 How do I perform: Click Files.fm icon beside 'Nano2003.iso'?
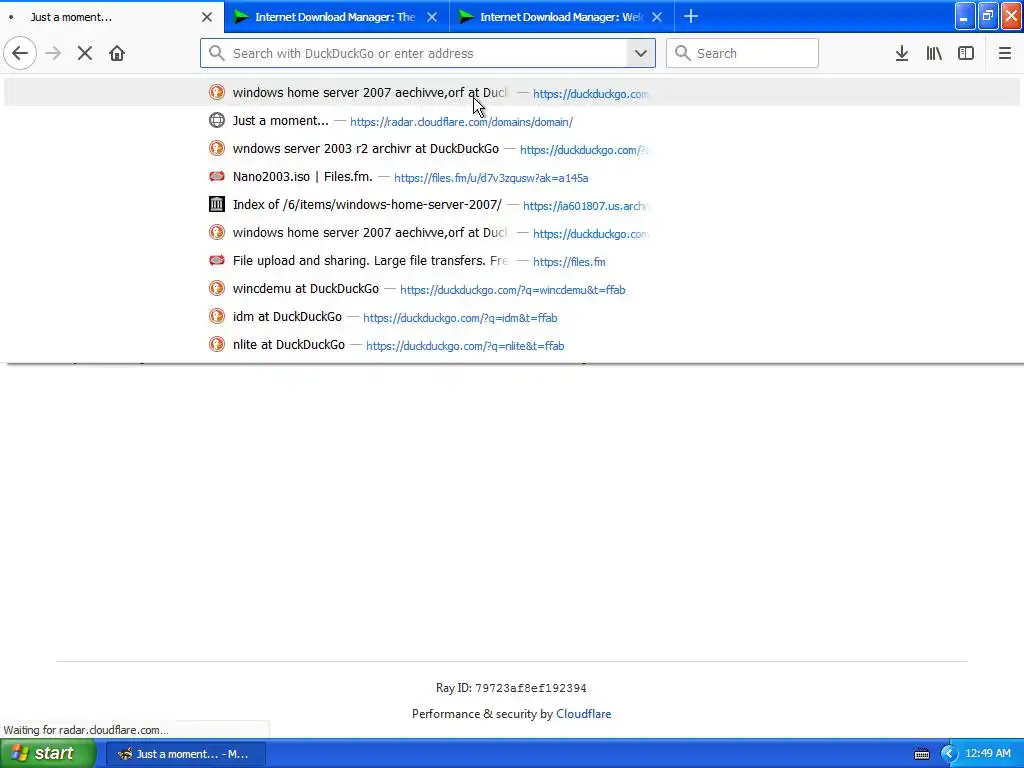[x=217, y=176]
